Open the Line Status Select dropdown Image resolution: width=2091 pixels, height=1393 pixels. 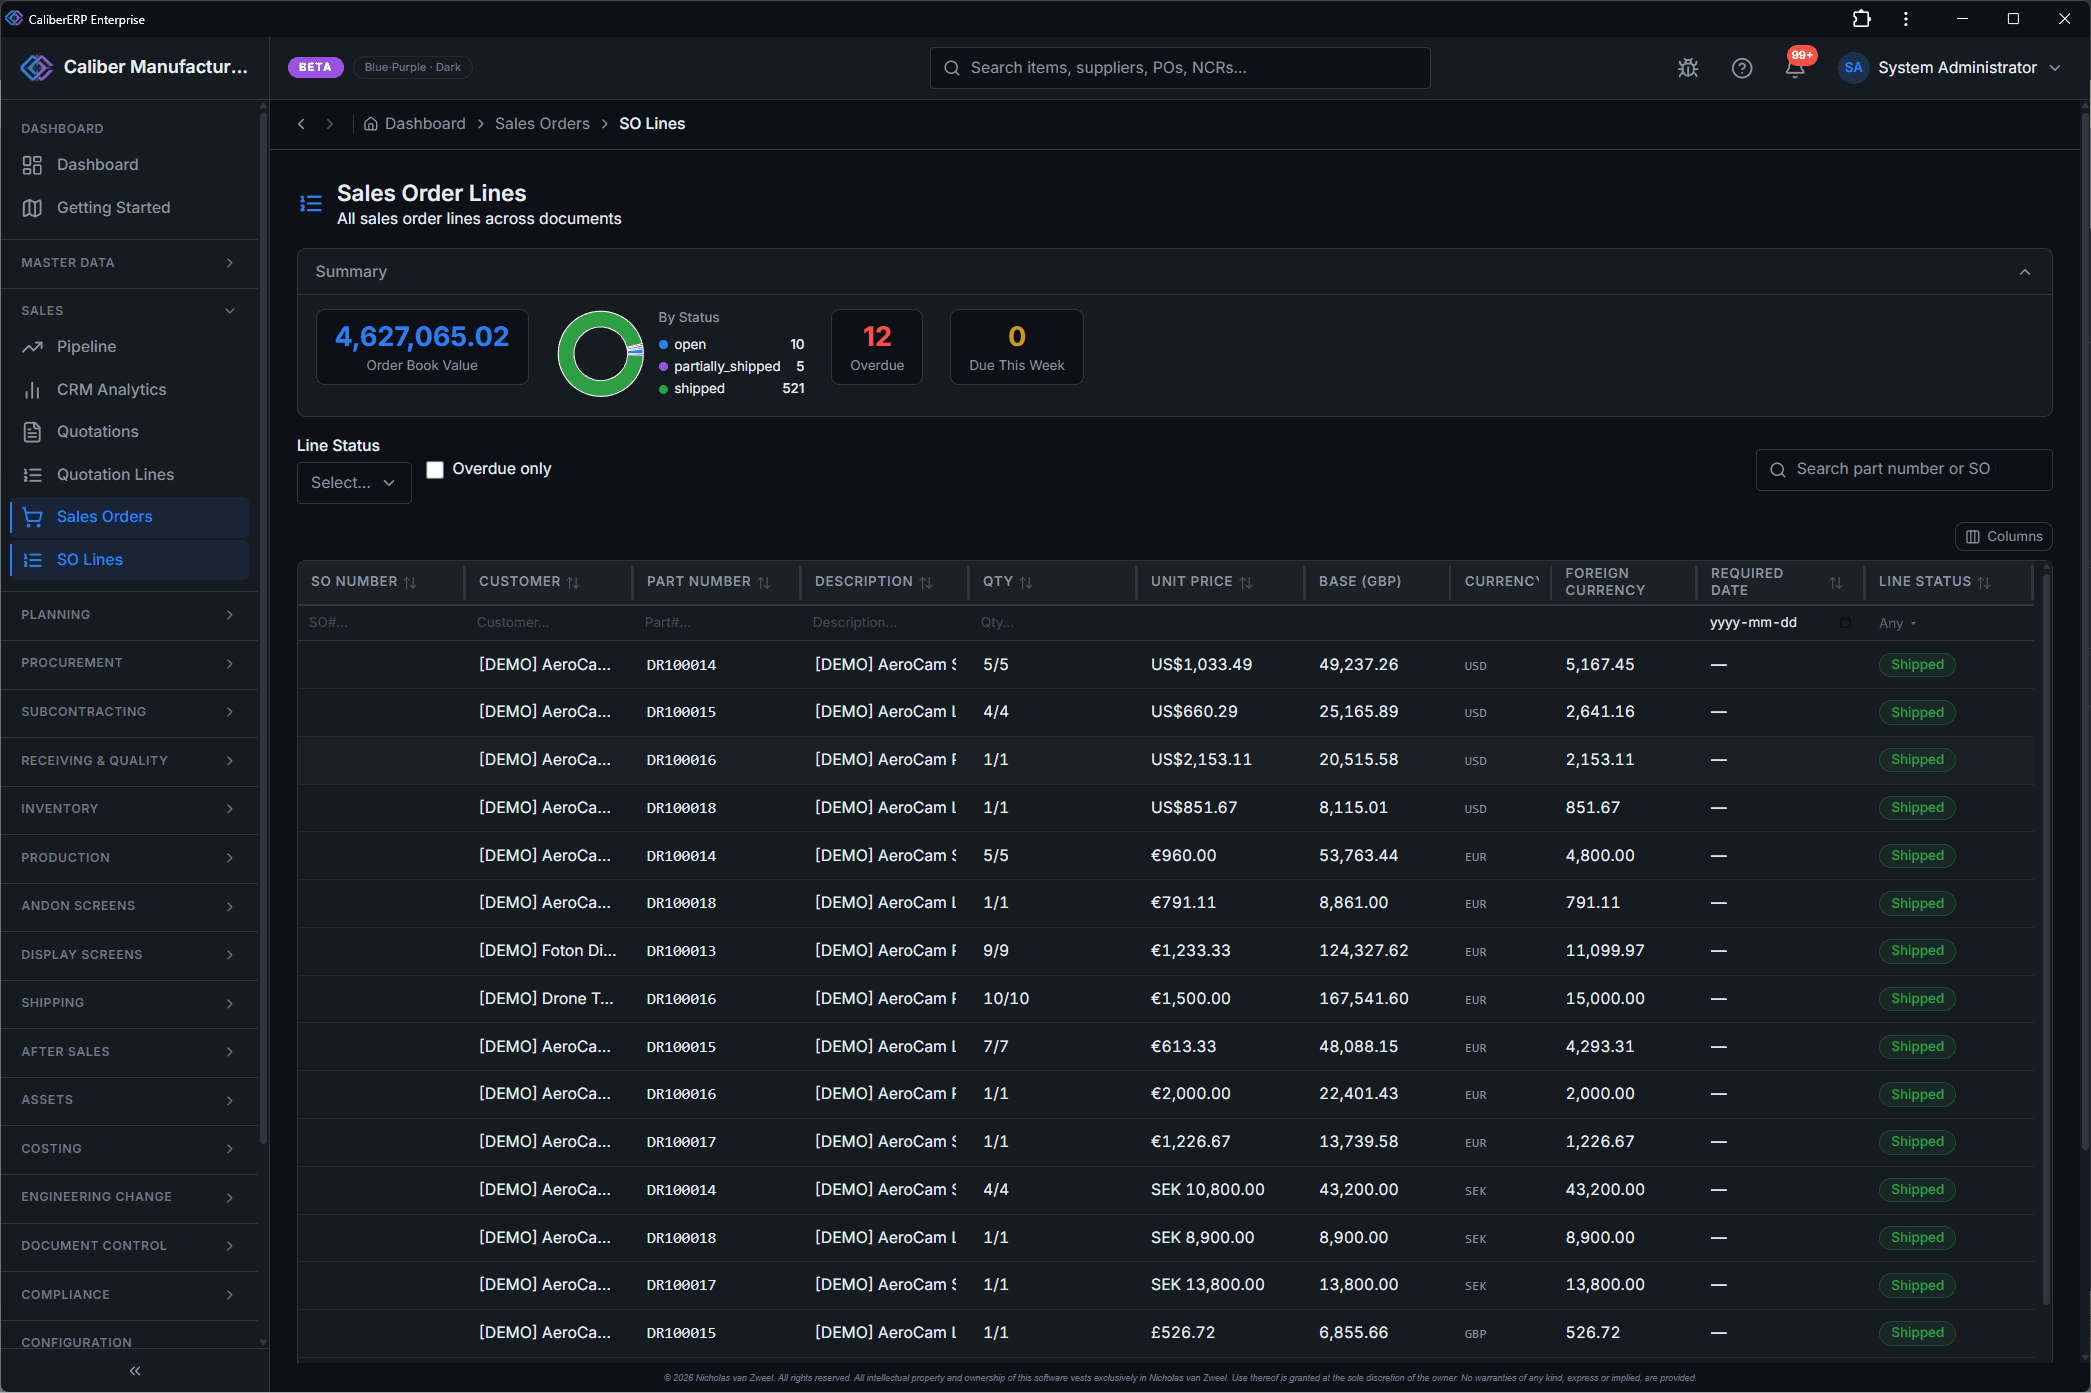click(354, 483)
